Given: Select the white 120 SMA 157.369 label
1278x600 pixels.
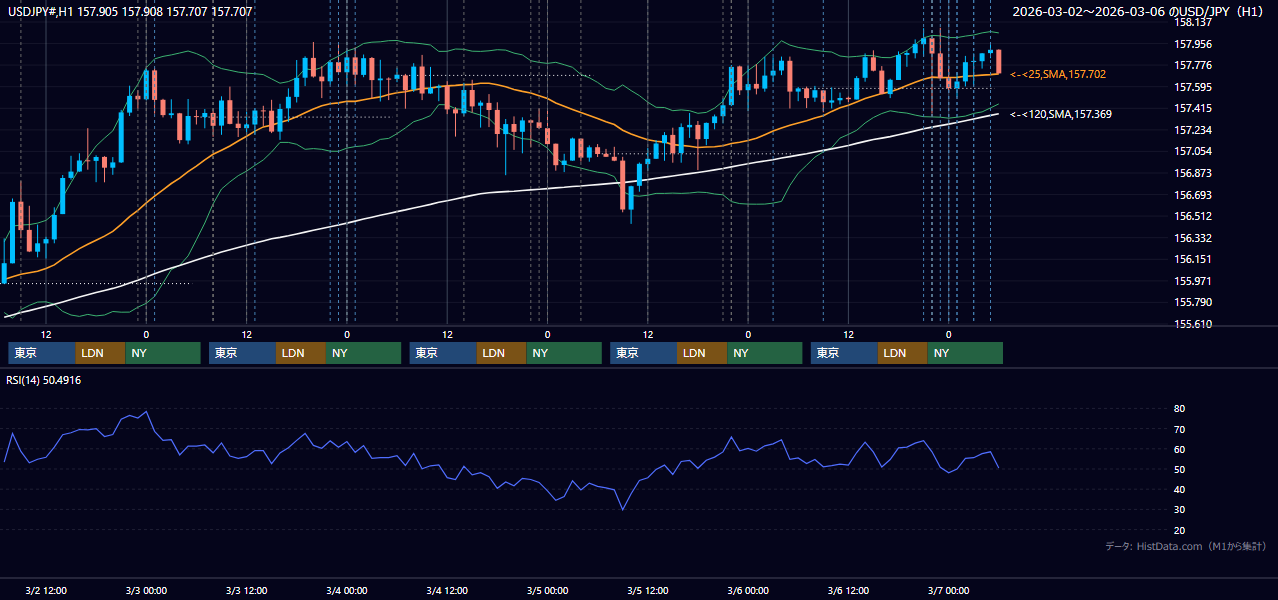Looking at the screenshot, I should (1061, 115).
